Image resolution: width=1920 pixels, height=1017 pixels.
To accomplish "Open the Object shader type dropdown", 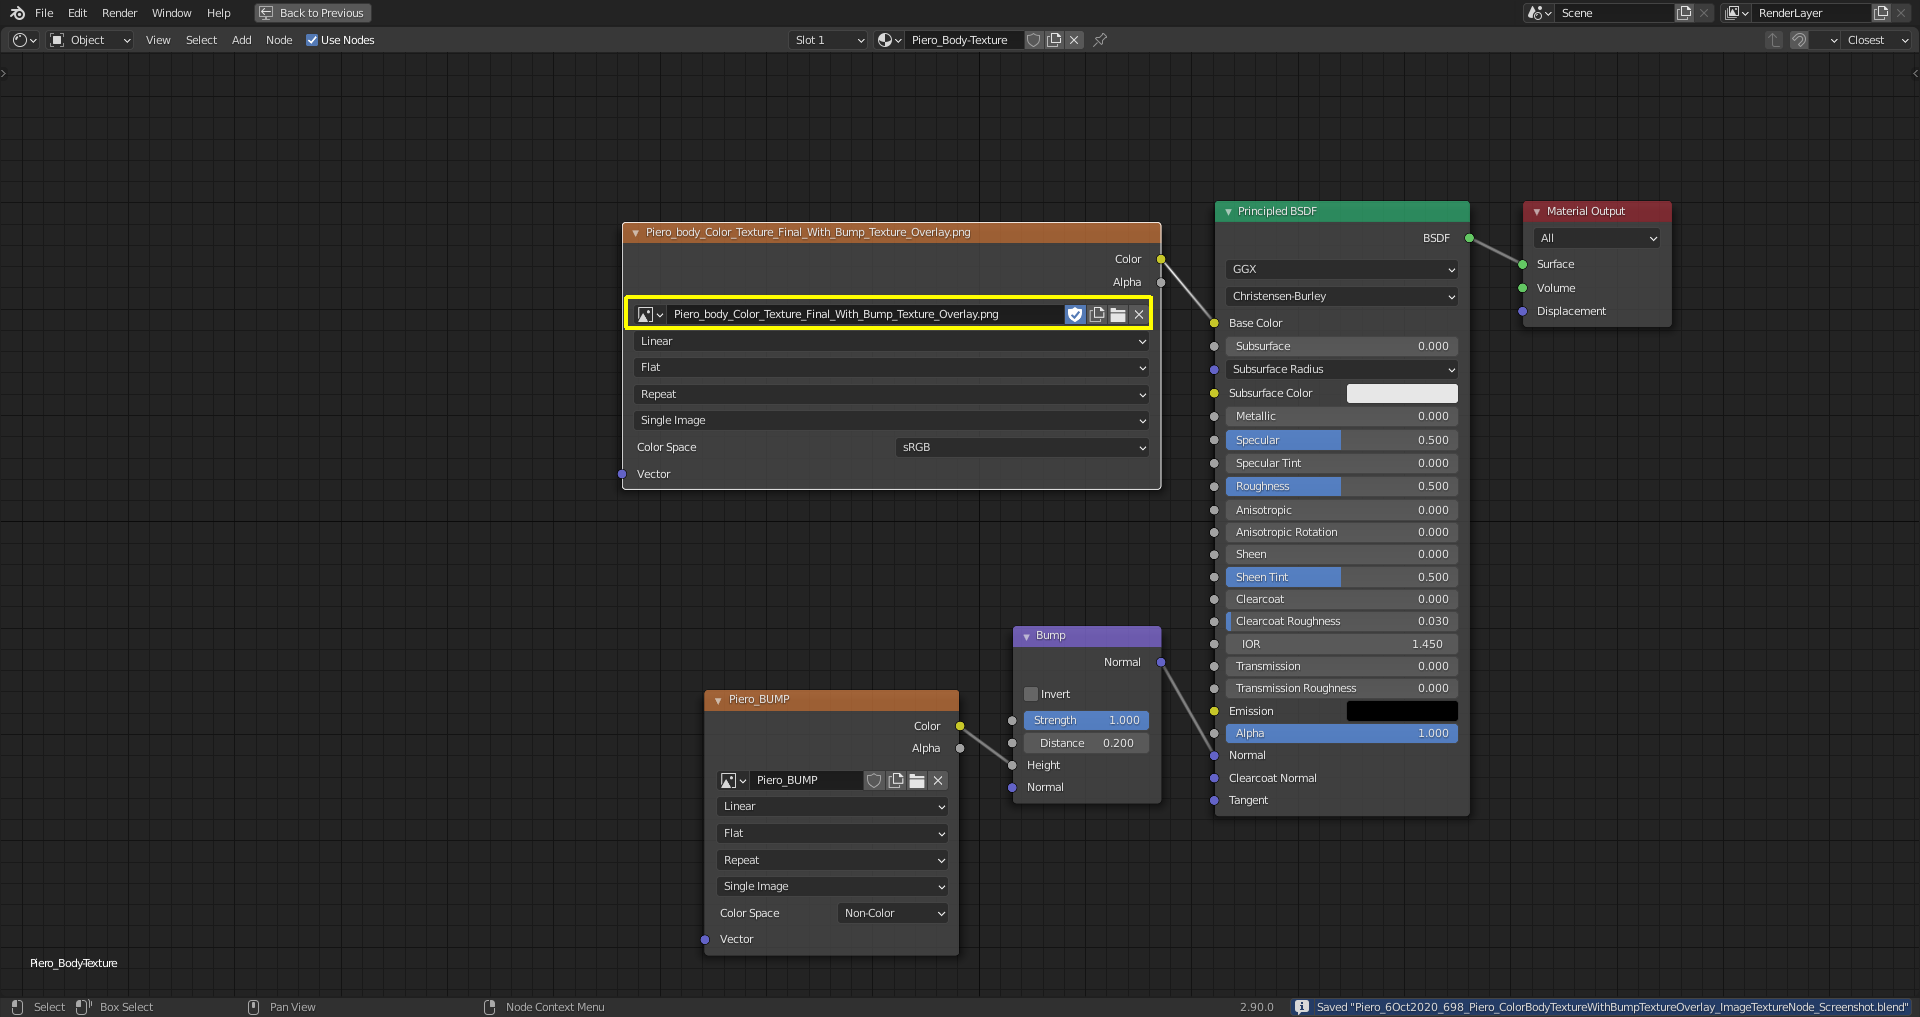I will click(91, 40).
